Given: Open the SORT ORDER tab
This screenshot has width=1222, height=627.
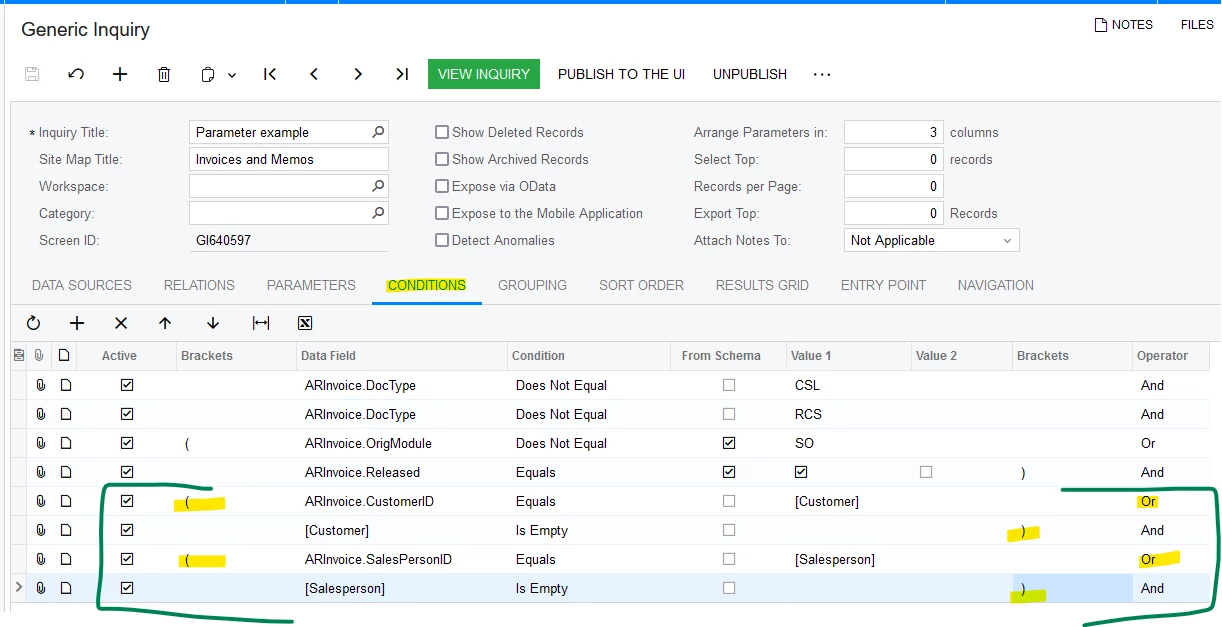Looking at the screenshot, I should click(641, 285).
